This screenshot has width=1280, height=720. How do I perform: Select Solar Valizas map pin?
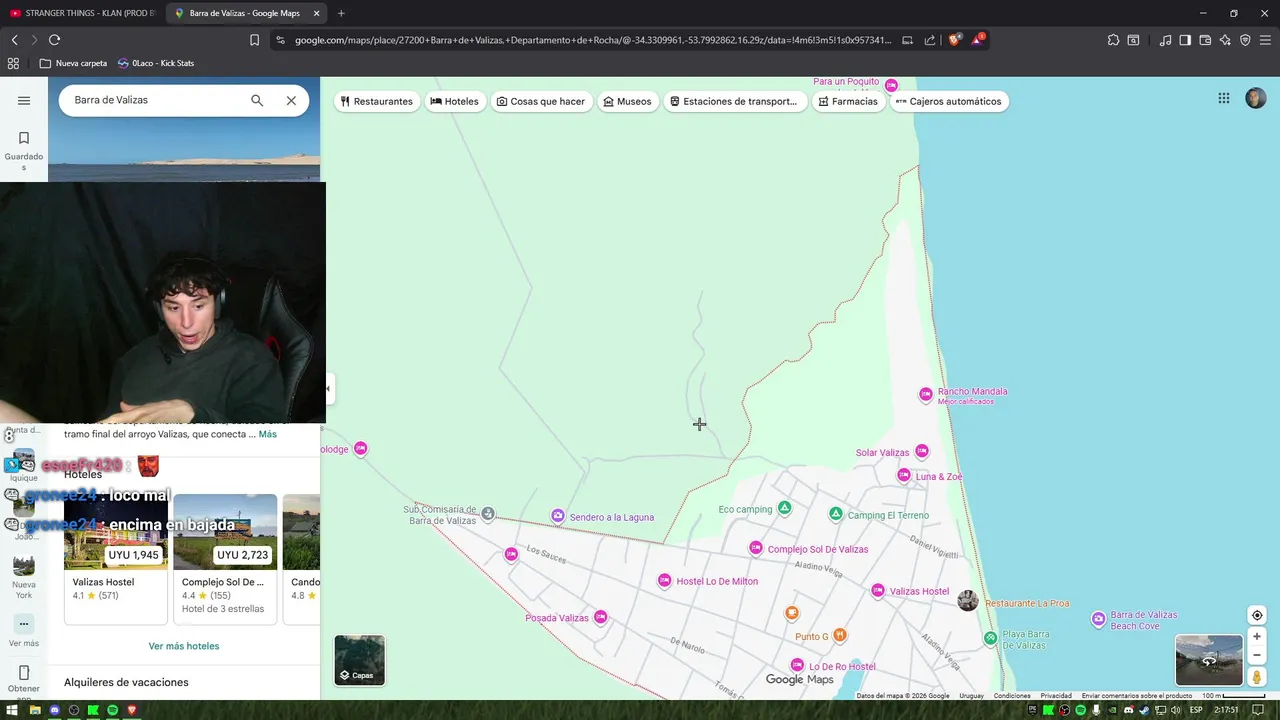coord(922,452)
